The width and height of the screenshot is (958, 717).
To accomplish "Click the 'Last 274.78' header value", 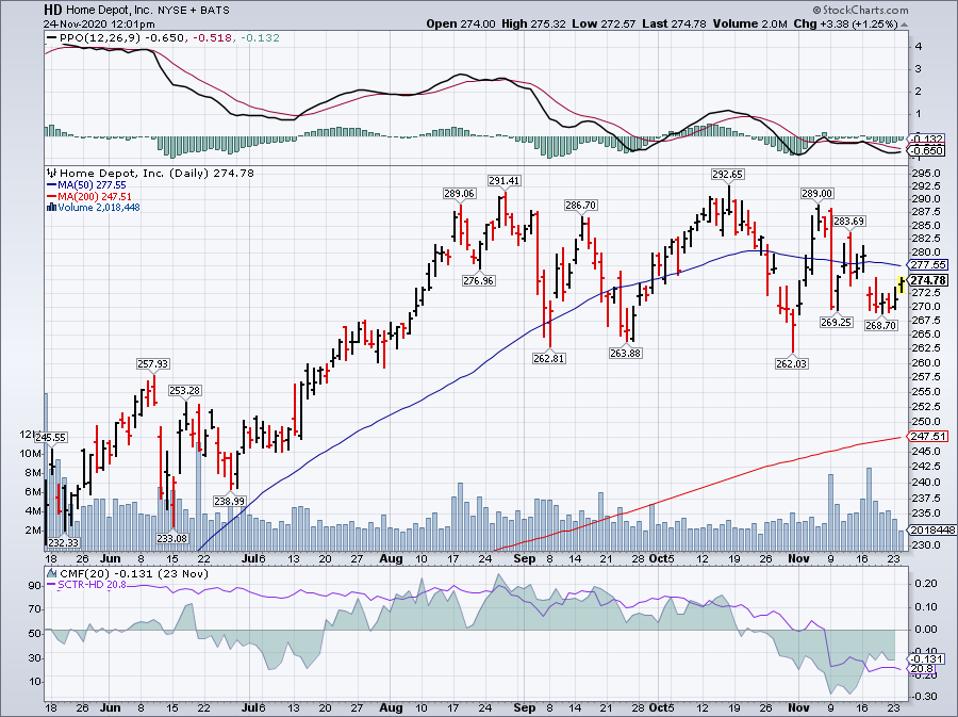I will coord(675,24).
